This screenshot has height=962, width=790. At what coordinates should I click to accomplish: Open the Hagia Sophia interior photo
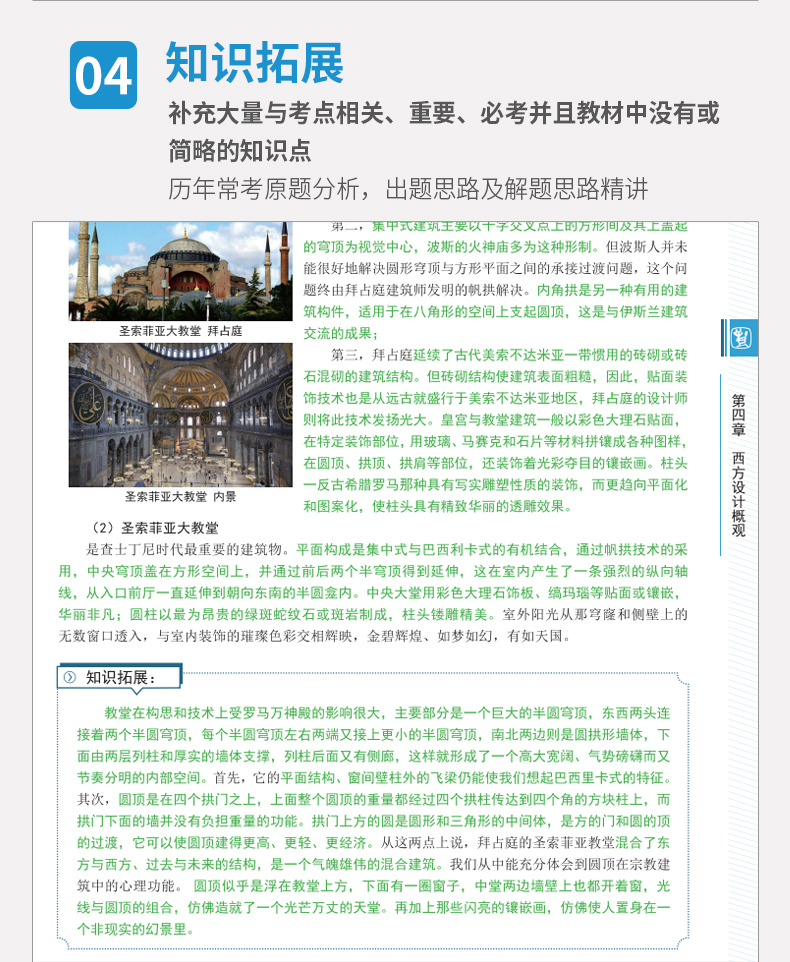point(180,415)
